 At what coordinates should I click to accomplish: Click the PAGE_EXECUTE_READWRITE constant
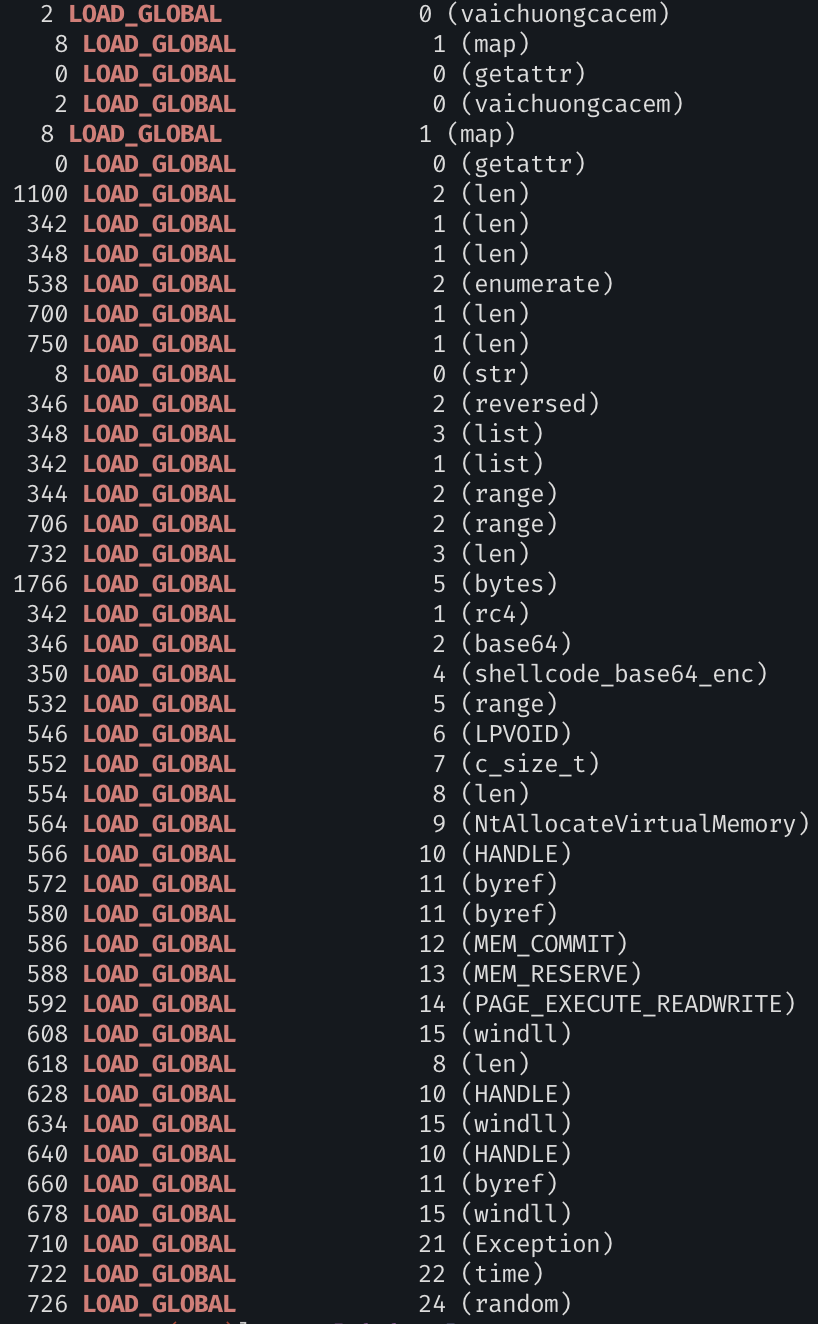coord(628,1004)
